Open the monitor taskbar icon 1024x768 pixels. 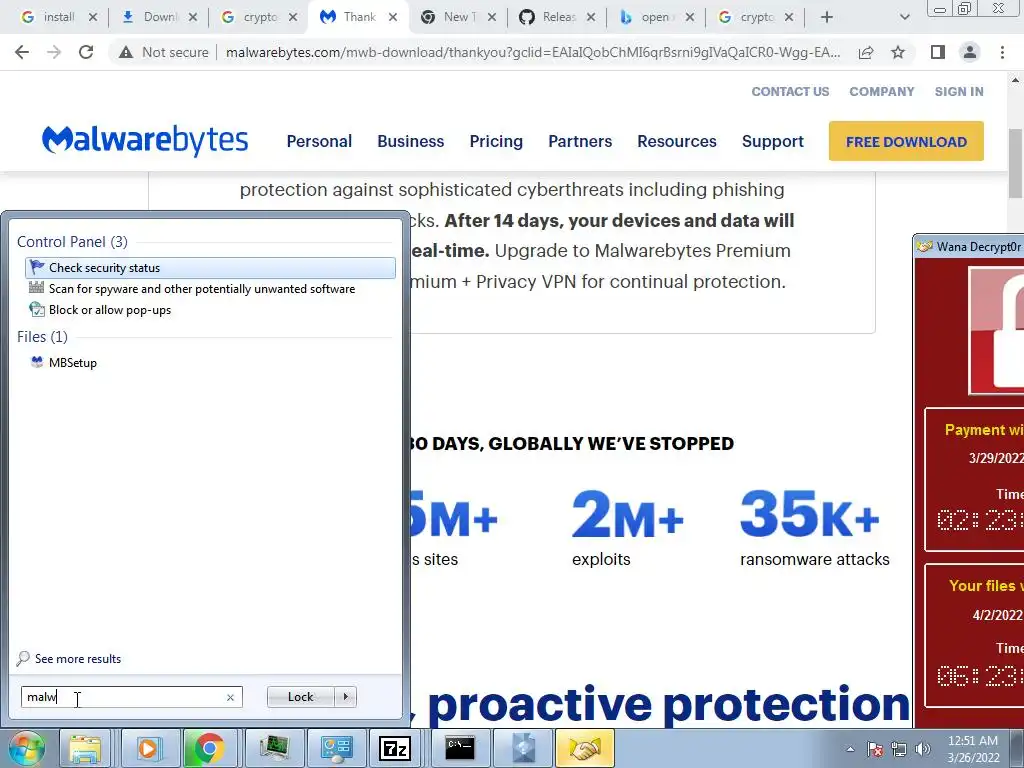[x=273, y=748]
